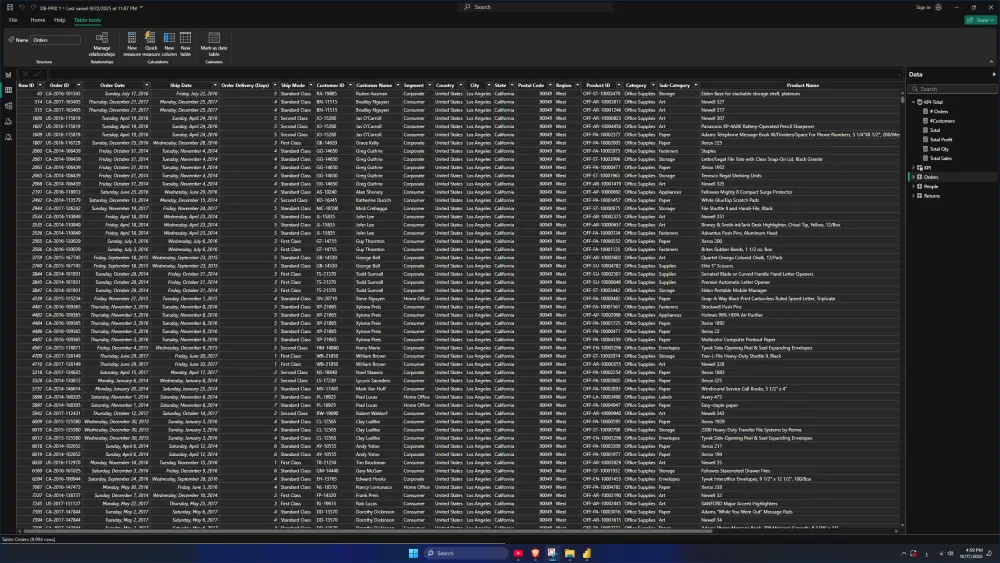The width and height of the screenshot is (1000, 563).
Task: Open the Order ID column filter dropdown
Action: (x=78, y=85)
